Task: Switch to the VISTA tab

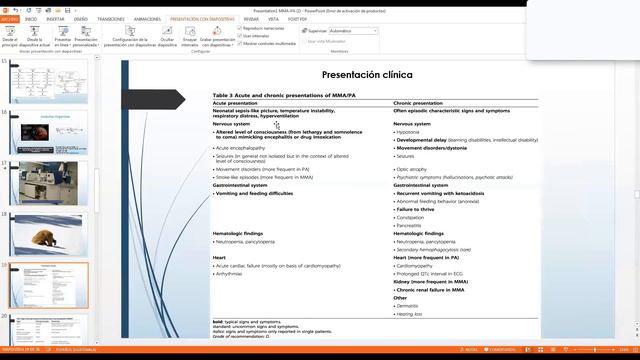Action: [x=273, y=19]
